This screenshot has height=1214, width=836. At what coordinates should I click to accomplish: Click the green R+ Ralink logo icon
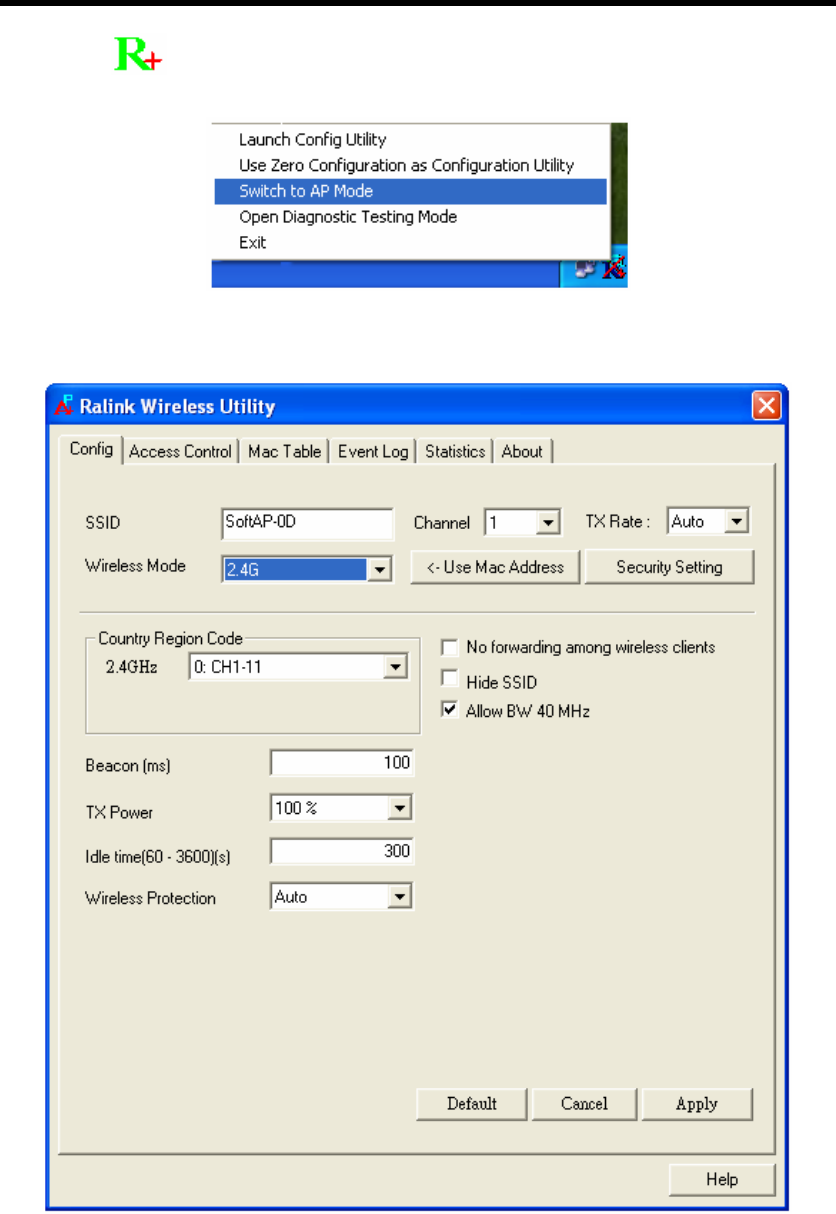pyautogui.click(x=138, y=54)
